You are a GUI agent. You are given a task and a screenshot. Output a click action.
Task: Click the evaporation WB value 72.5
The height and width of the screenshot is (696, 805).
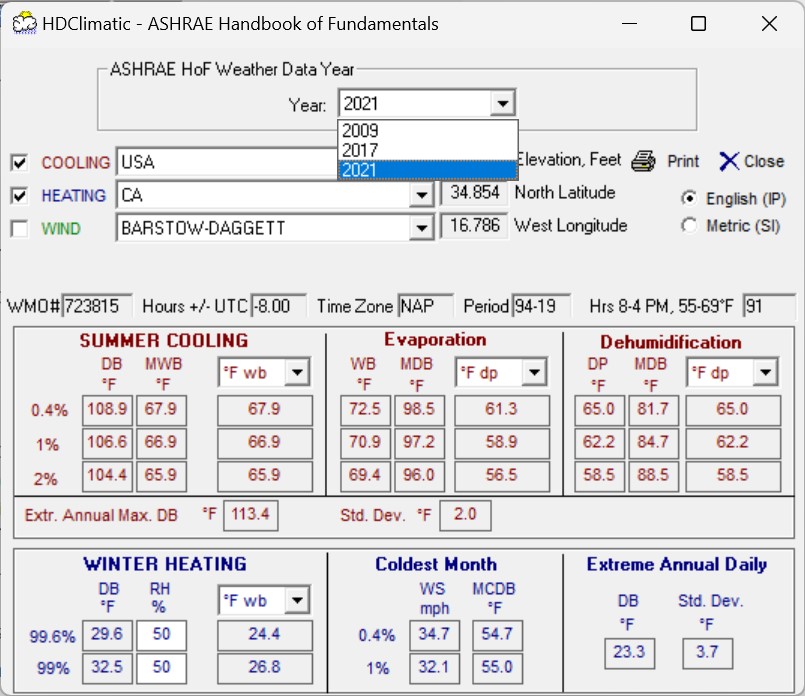click(x=366, y=410)
